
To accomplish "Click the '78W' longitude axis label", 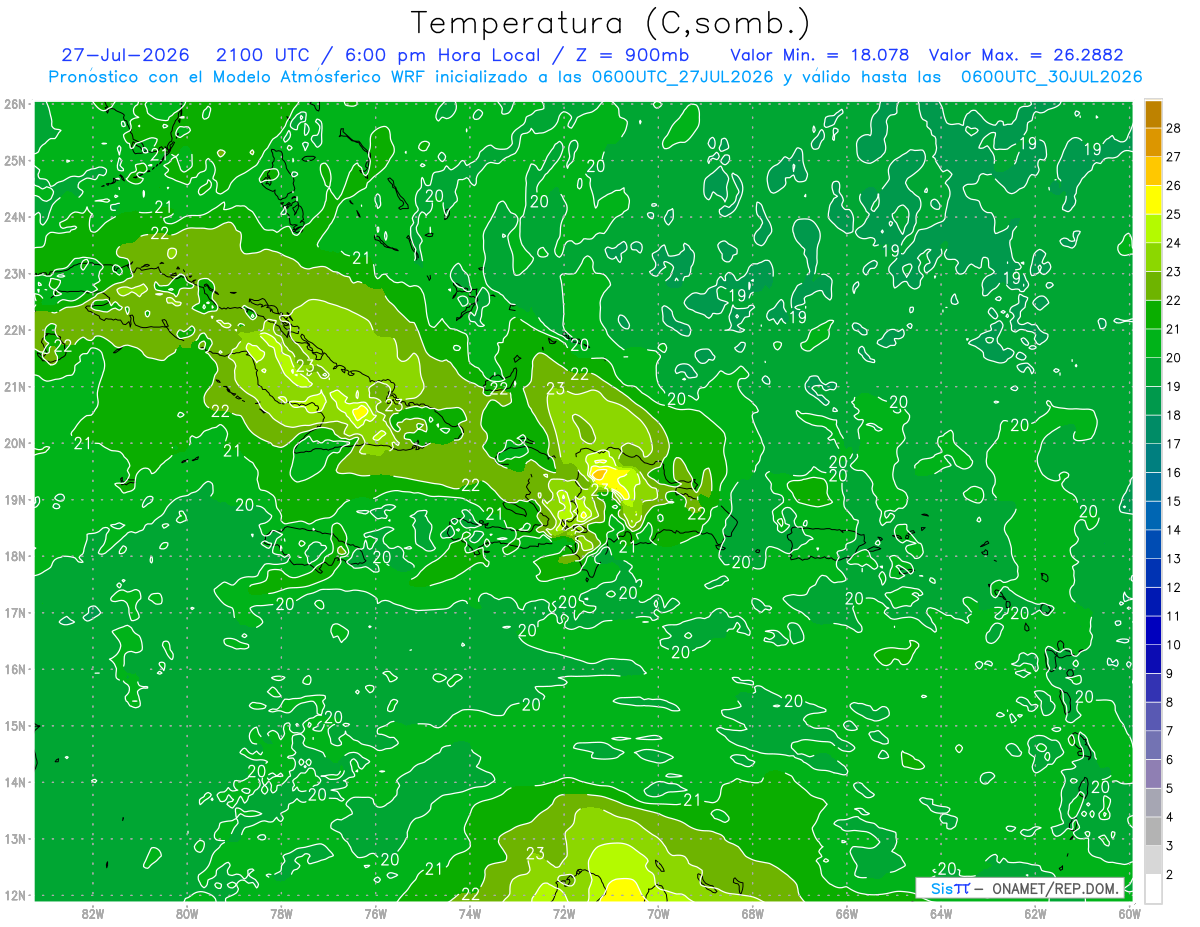I will (281, 913).
